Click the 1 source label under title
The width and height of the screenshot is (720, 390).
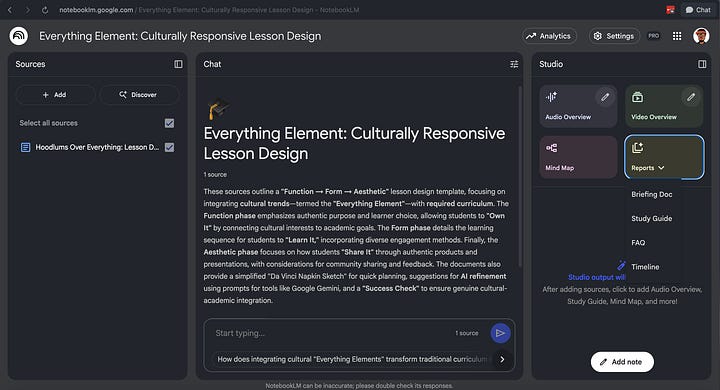[215, 175]
